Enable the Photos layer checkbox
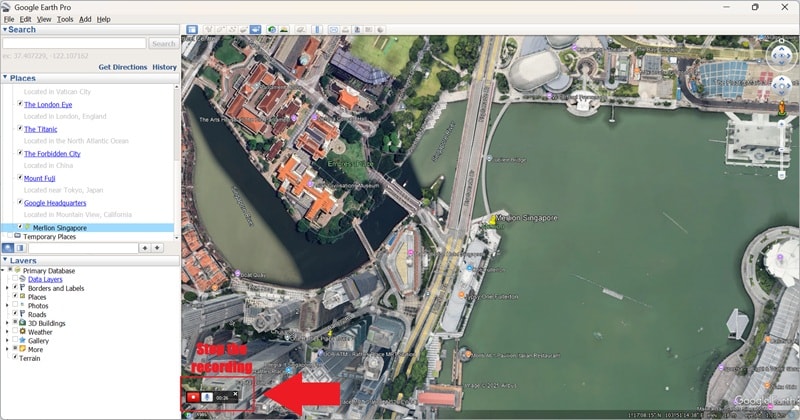 (x=15, y=305)
